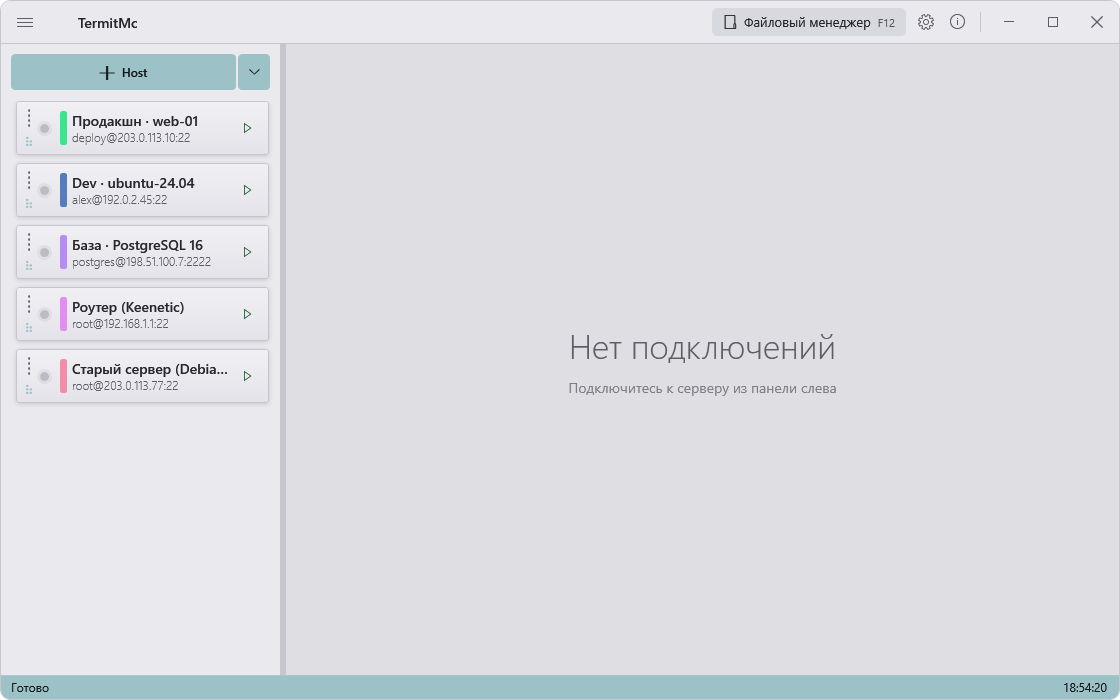Click the status circle of Dev · ubuntu-24.04
The image size is (1120, 700).
coord(44,191)
